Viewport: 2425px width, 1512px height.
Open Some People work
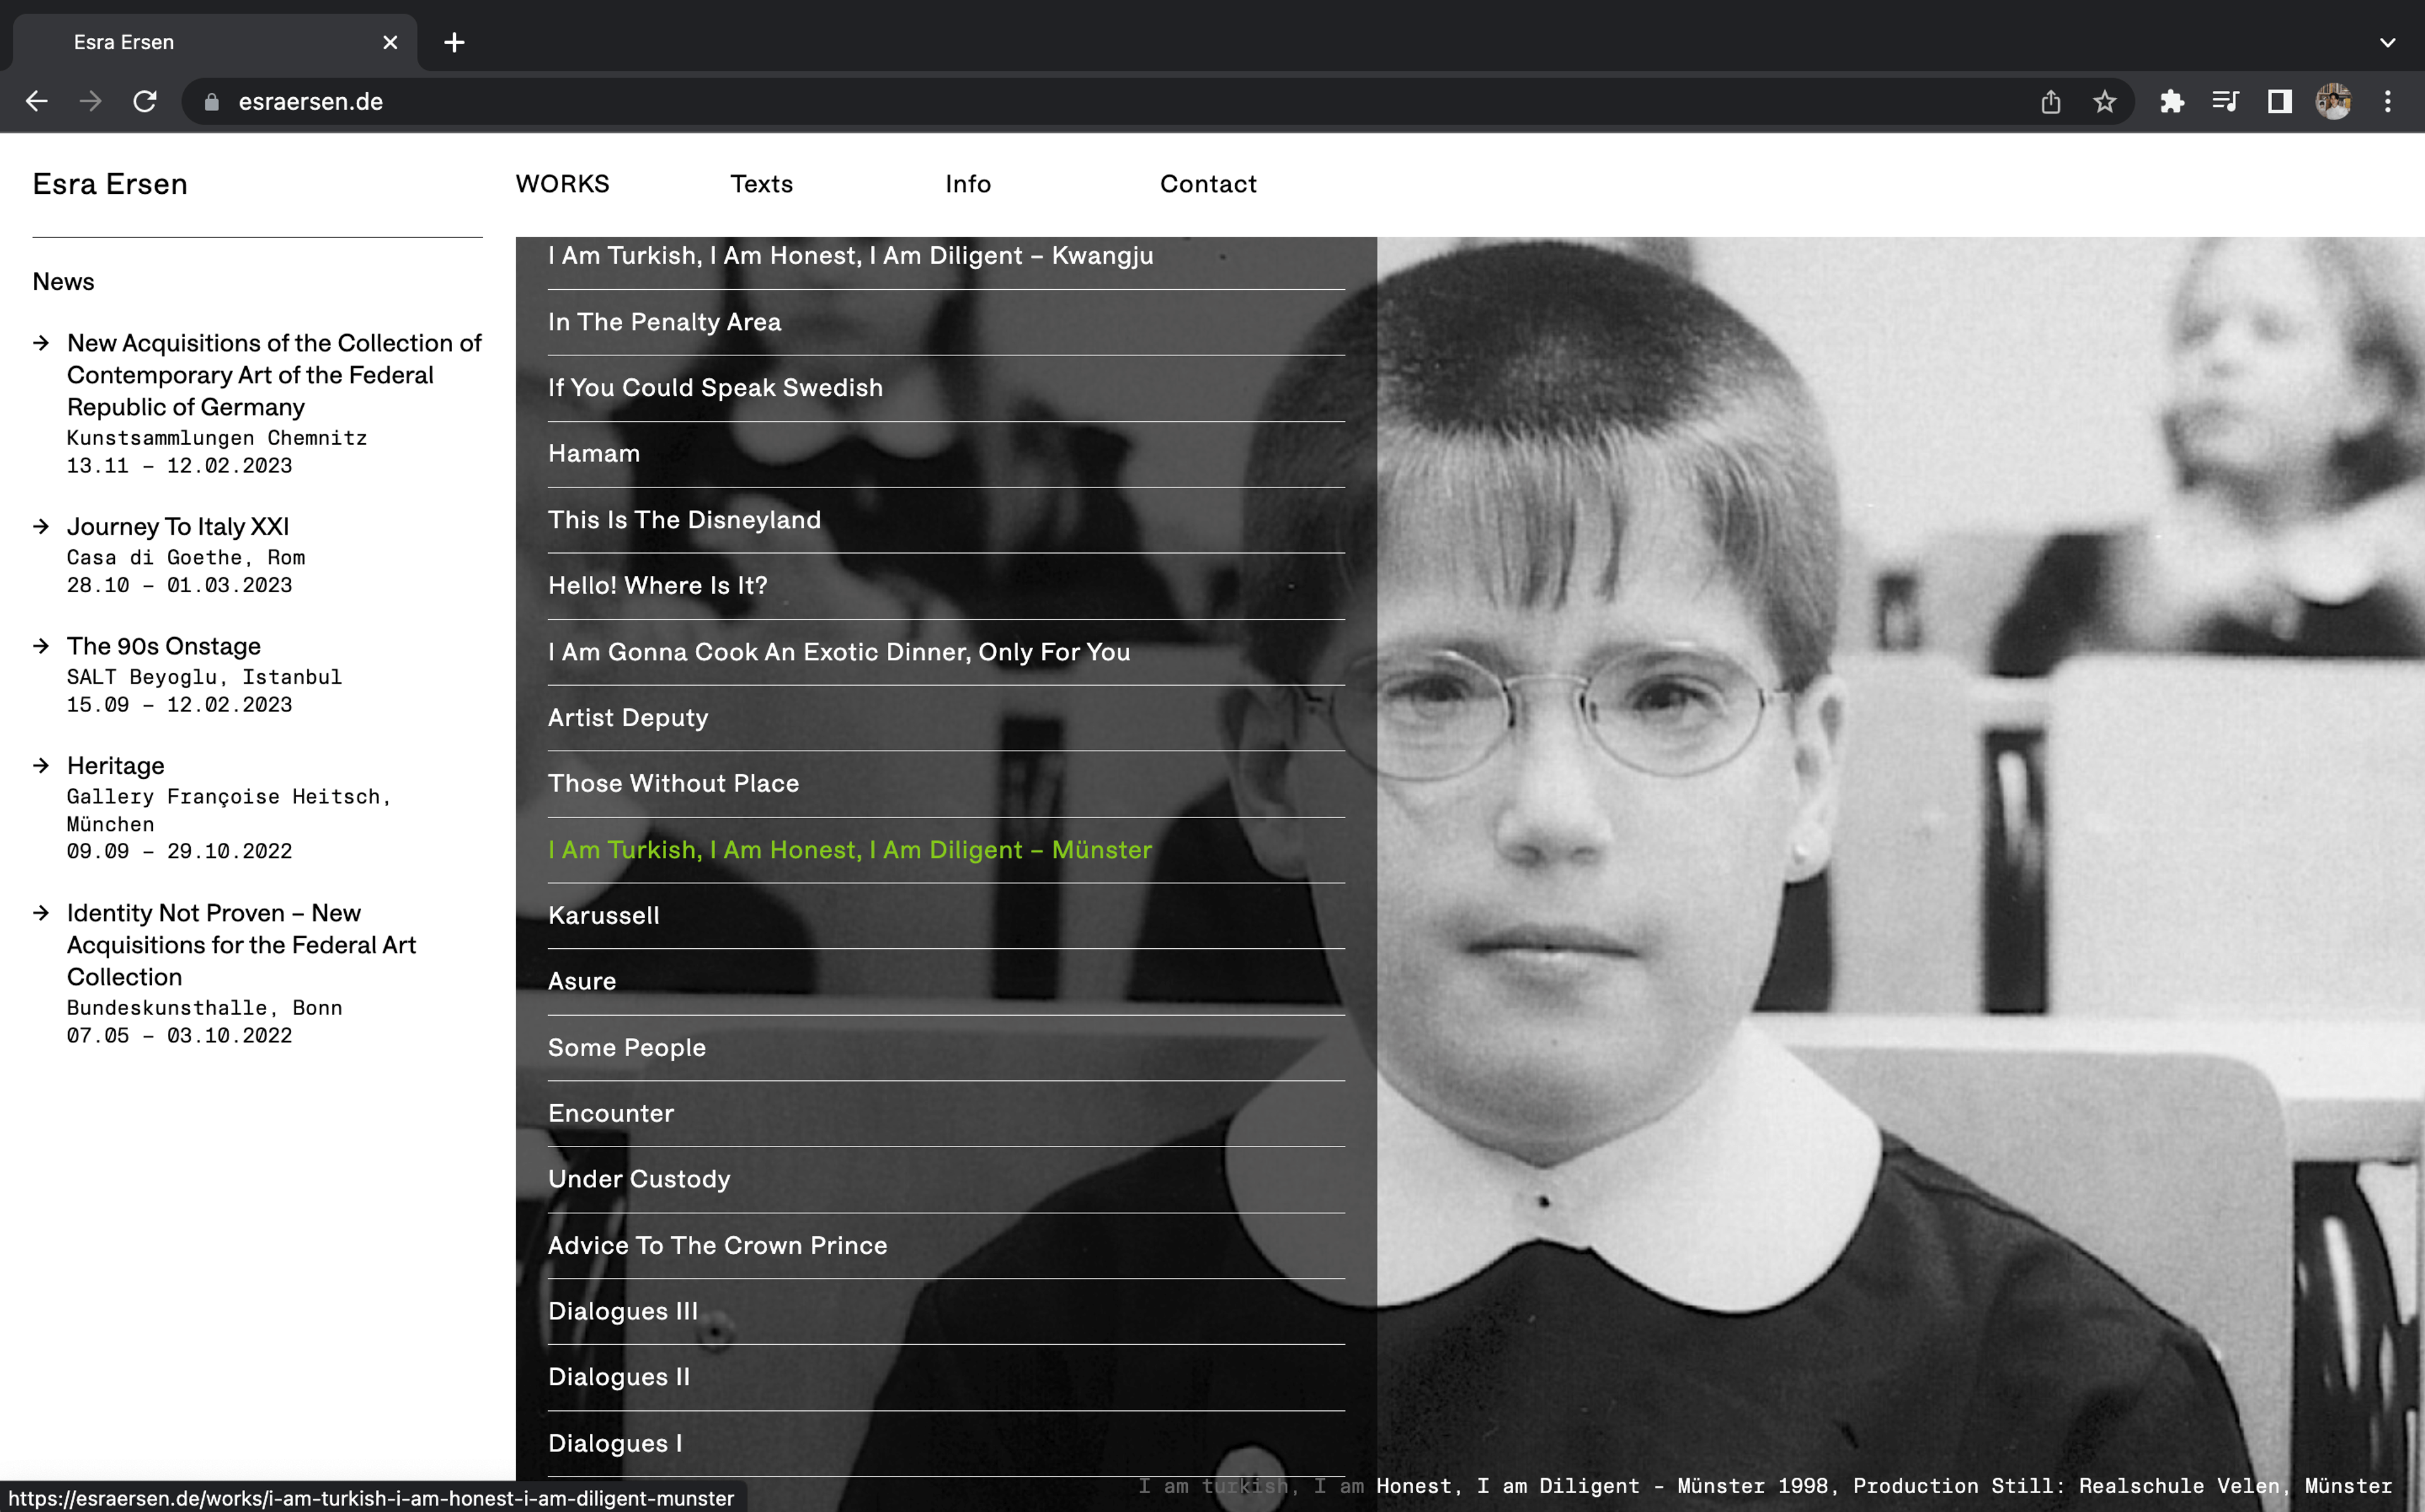coord(627,1048)
